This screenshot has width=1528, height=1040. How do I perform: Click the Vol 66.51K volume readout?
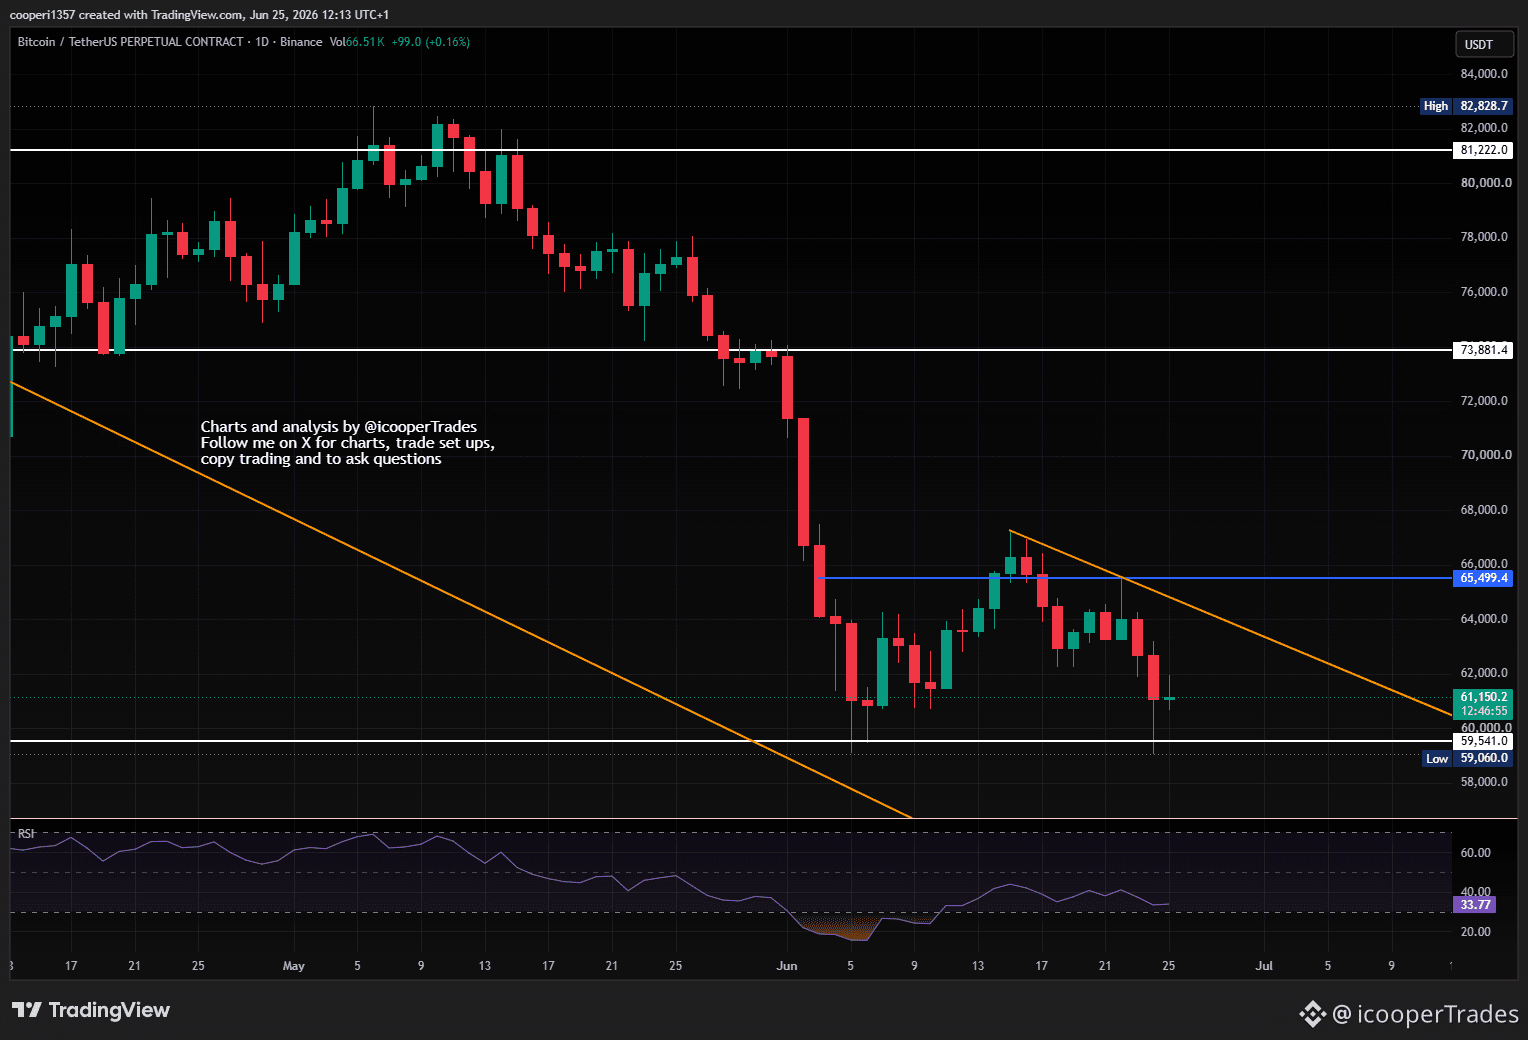coord(357,42)
